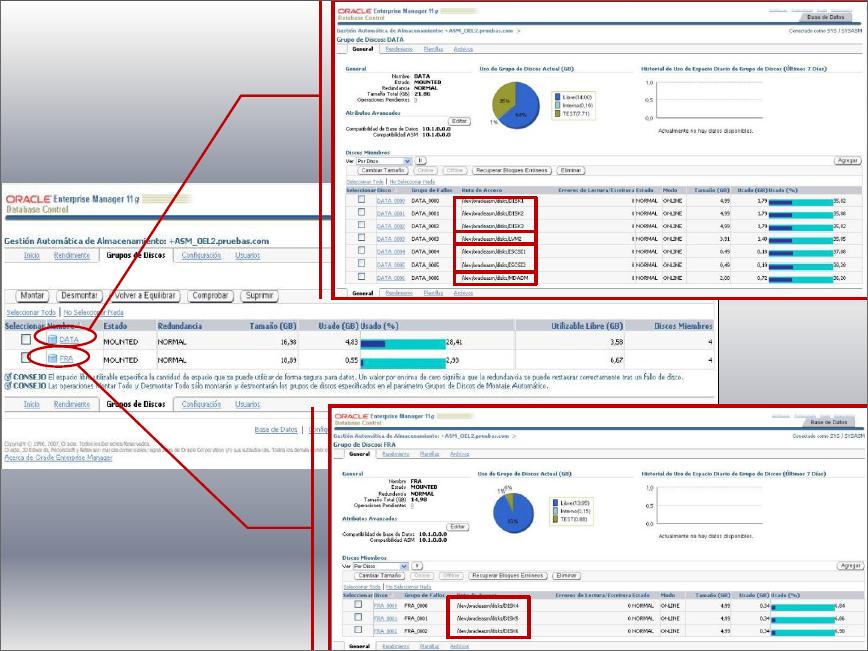Open the FRA disk group icon in main list
This screenshot has height=651, width=868.
click(x=52, y=359)
